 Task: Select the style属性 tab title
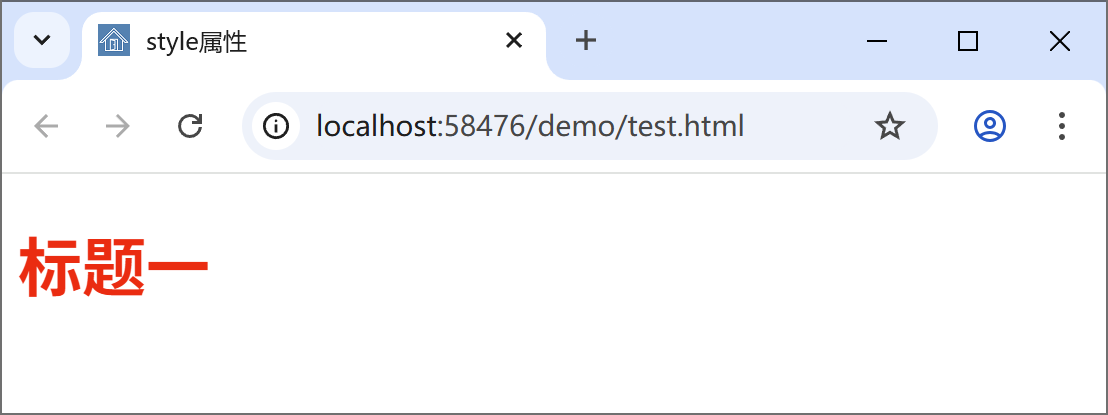[196, 42]
